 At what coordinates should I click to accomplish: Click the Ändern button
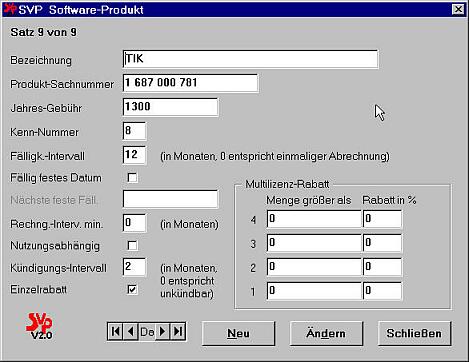click(326, 333)
